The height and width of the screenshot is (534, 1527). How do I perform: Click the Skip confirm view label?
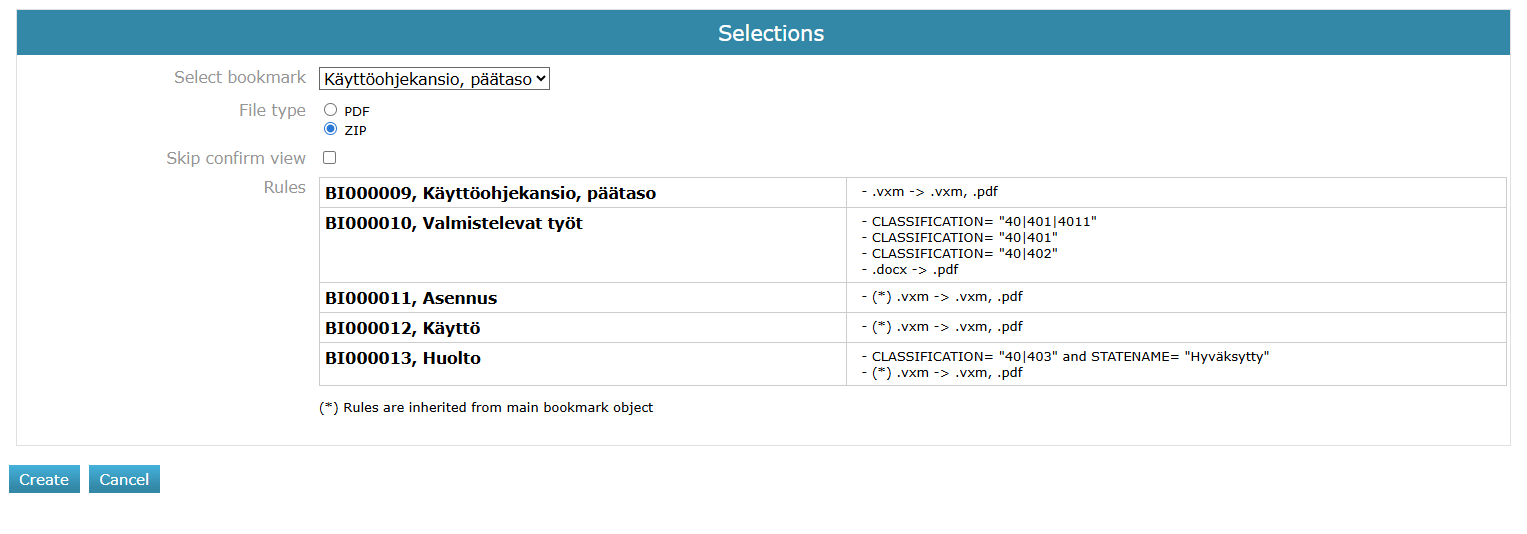click(236, 158)
